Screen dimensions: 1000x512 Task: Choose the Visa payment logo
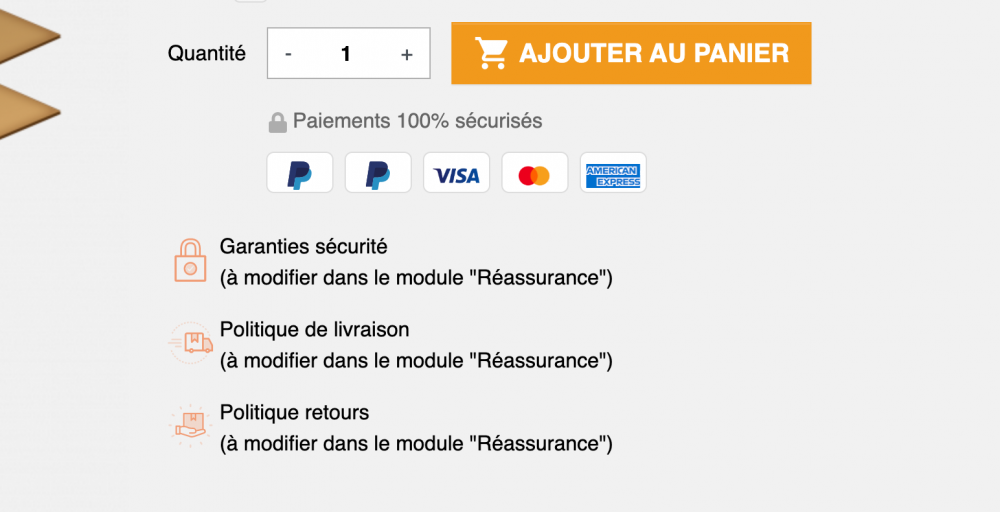[x=457, y=172]
